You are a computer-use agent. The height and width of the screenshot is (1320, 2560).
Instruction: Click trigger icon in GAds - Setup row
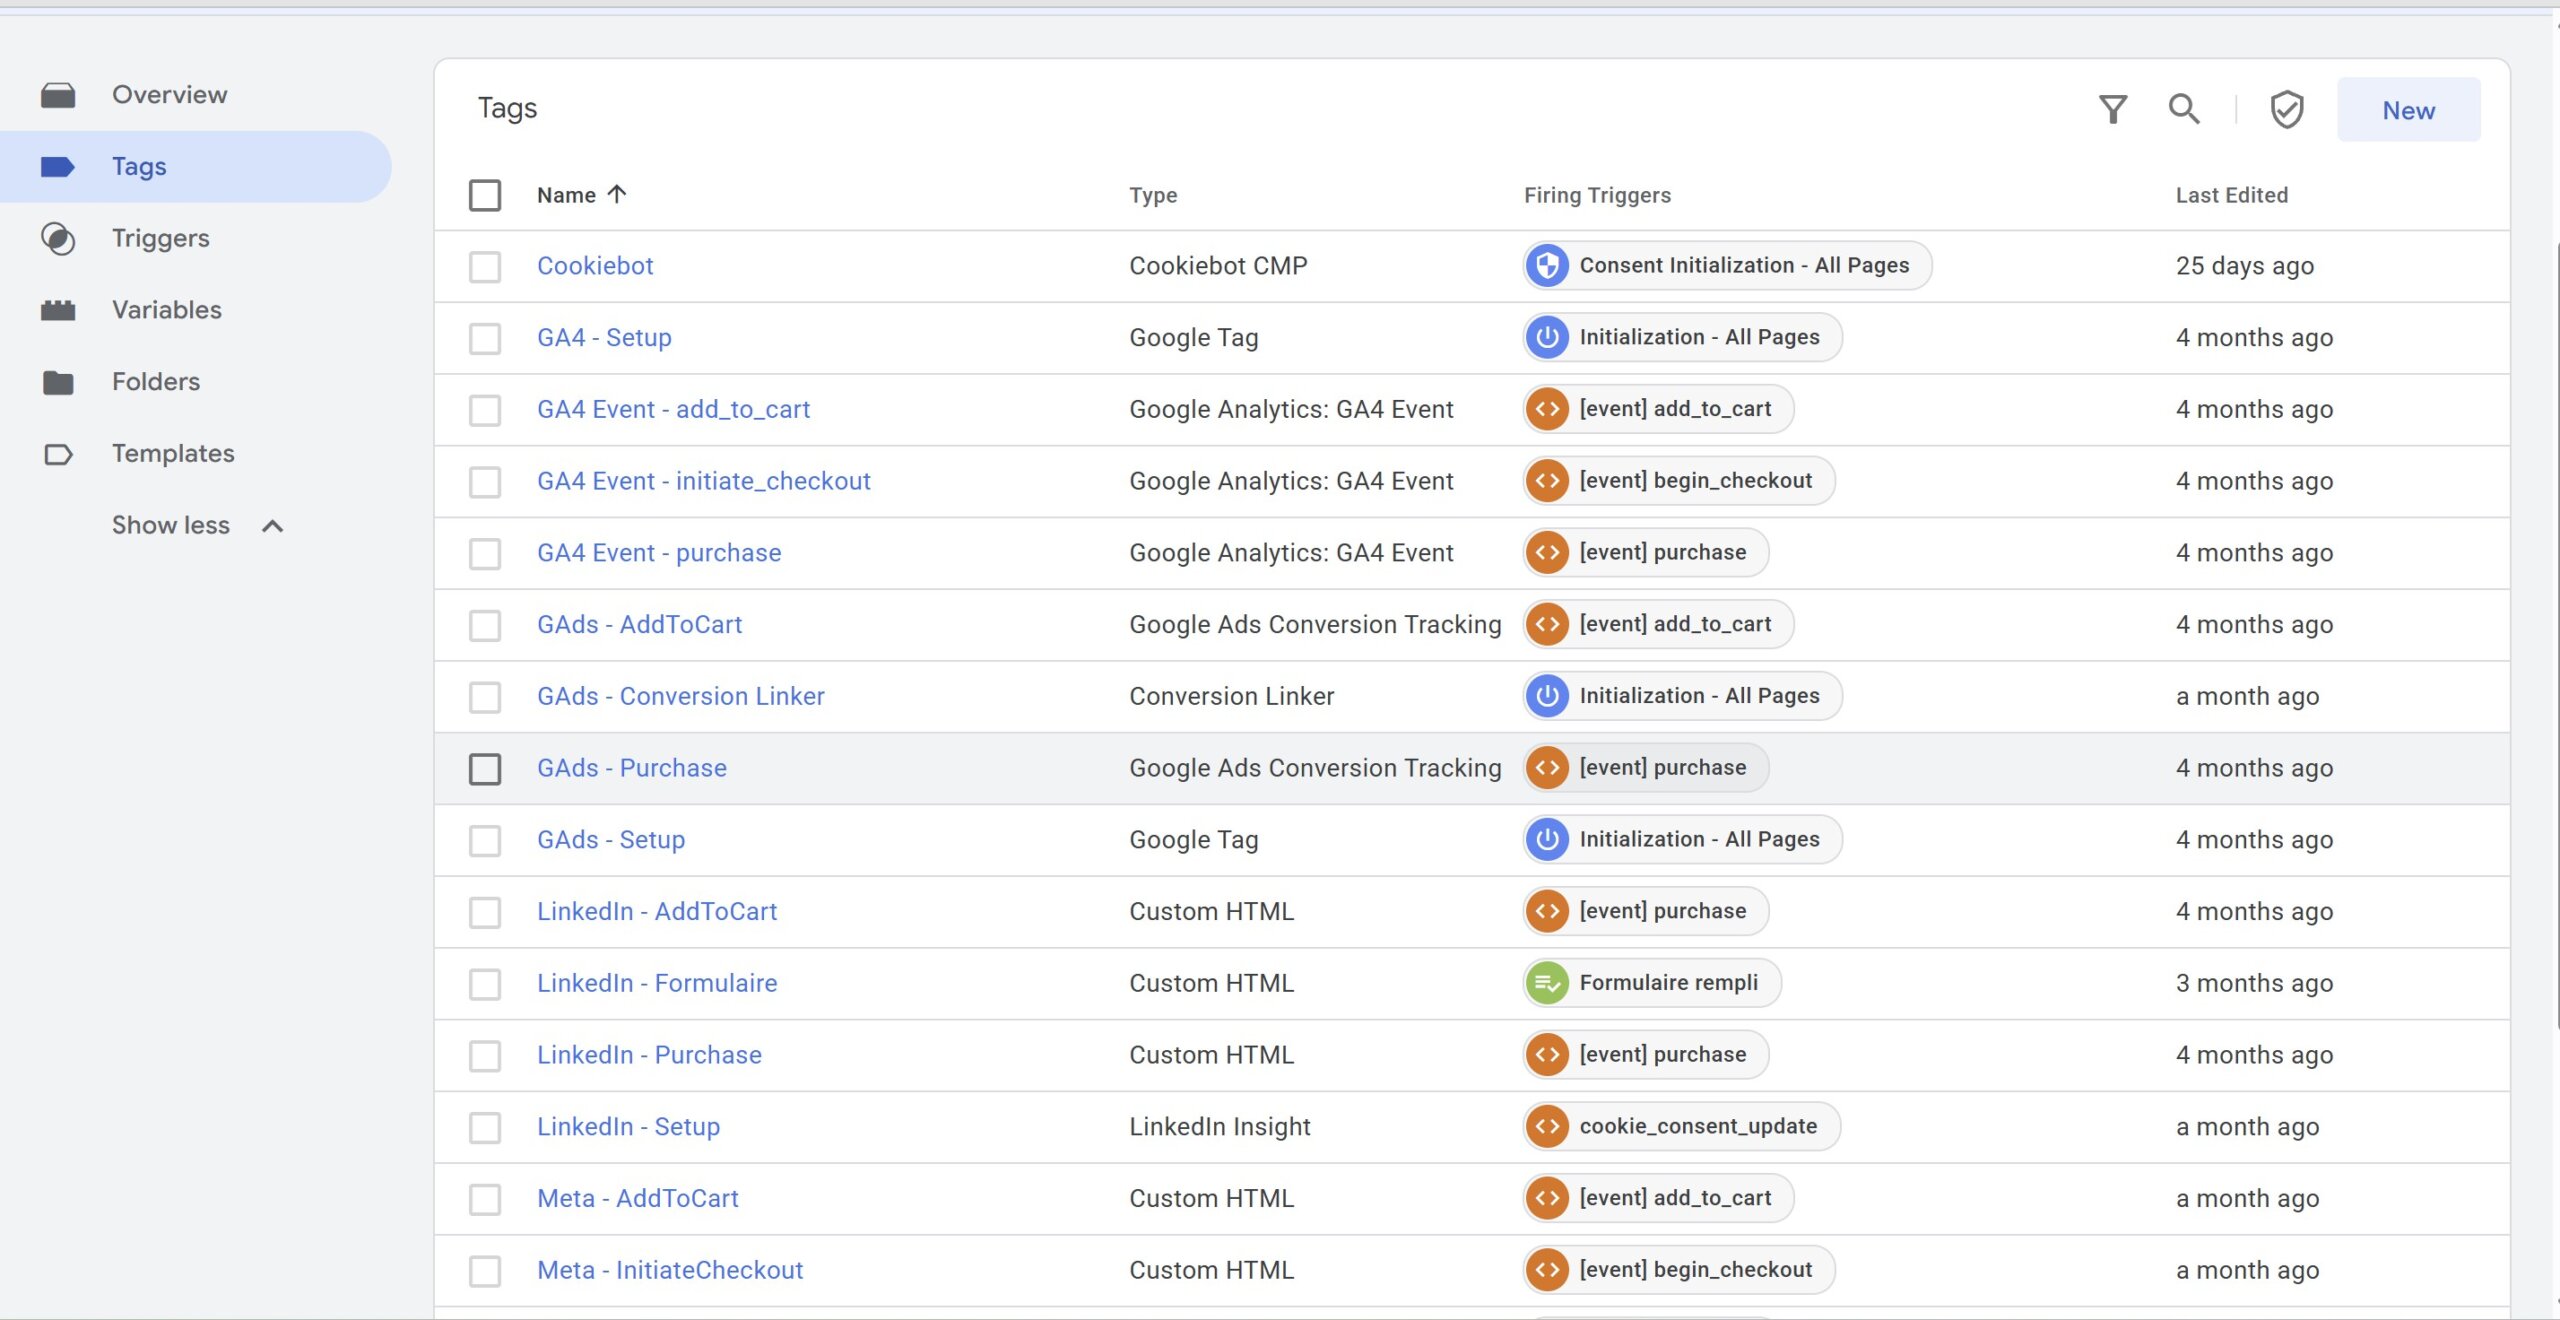tap(1547, 840)
